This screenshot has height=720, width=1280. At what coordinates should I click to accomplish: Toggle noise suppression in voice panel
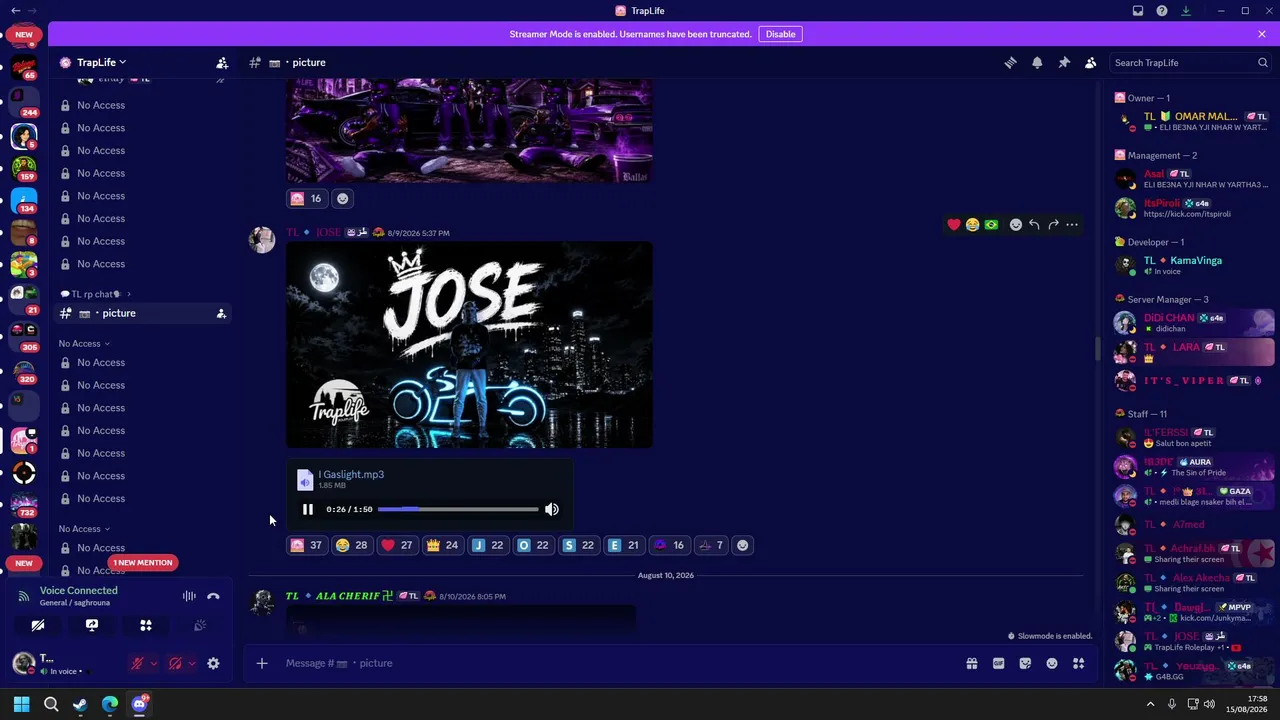coord(189,596)
